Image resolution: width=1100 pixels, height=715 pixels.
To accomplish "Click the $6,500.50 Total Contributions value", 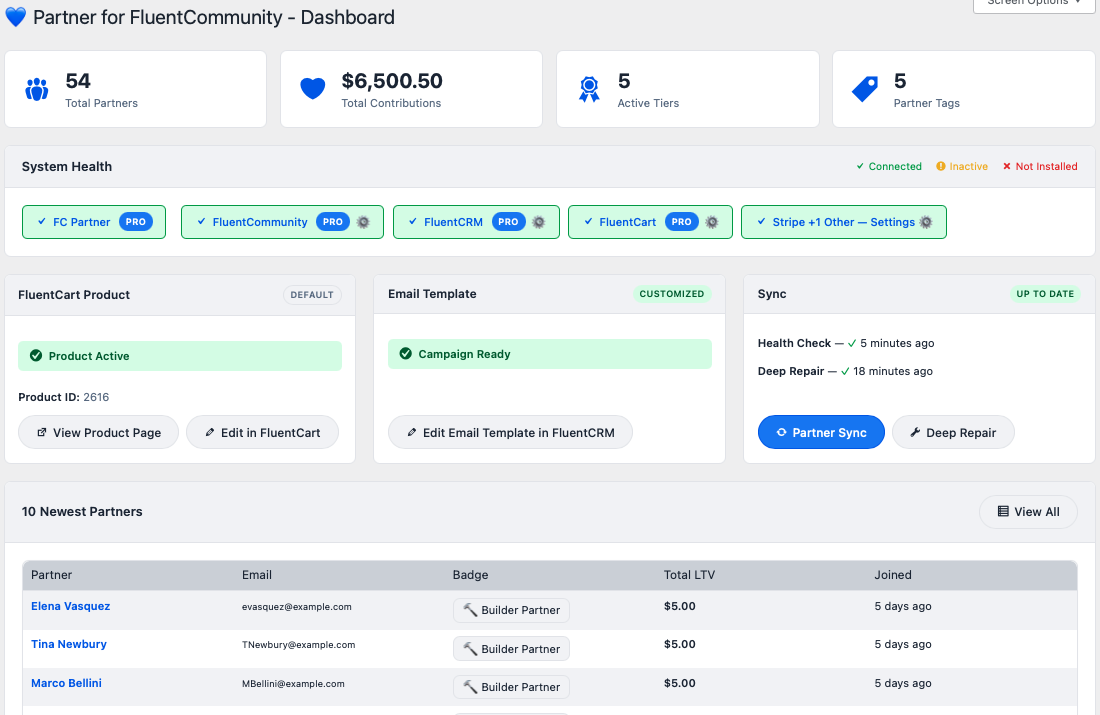I will pyautogui.click(x=392, y=81).
